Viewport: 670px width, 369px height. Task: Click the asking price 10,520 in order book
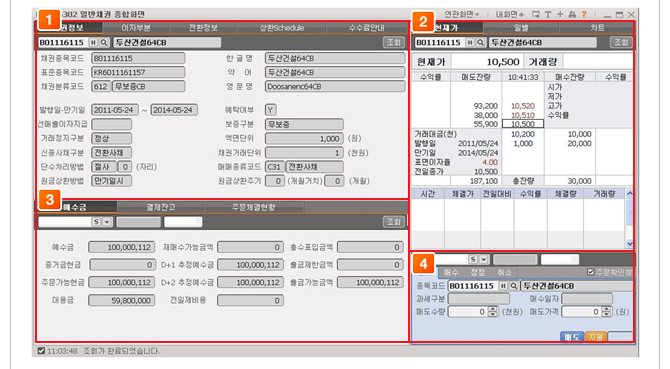click(x=523, y=106)
